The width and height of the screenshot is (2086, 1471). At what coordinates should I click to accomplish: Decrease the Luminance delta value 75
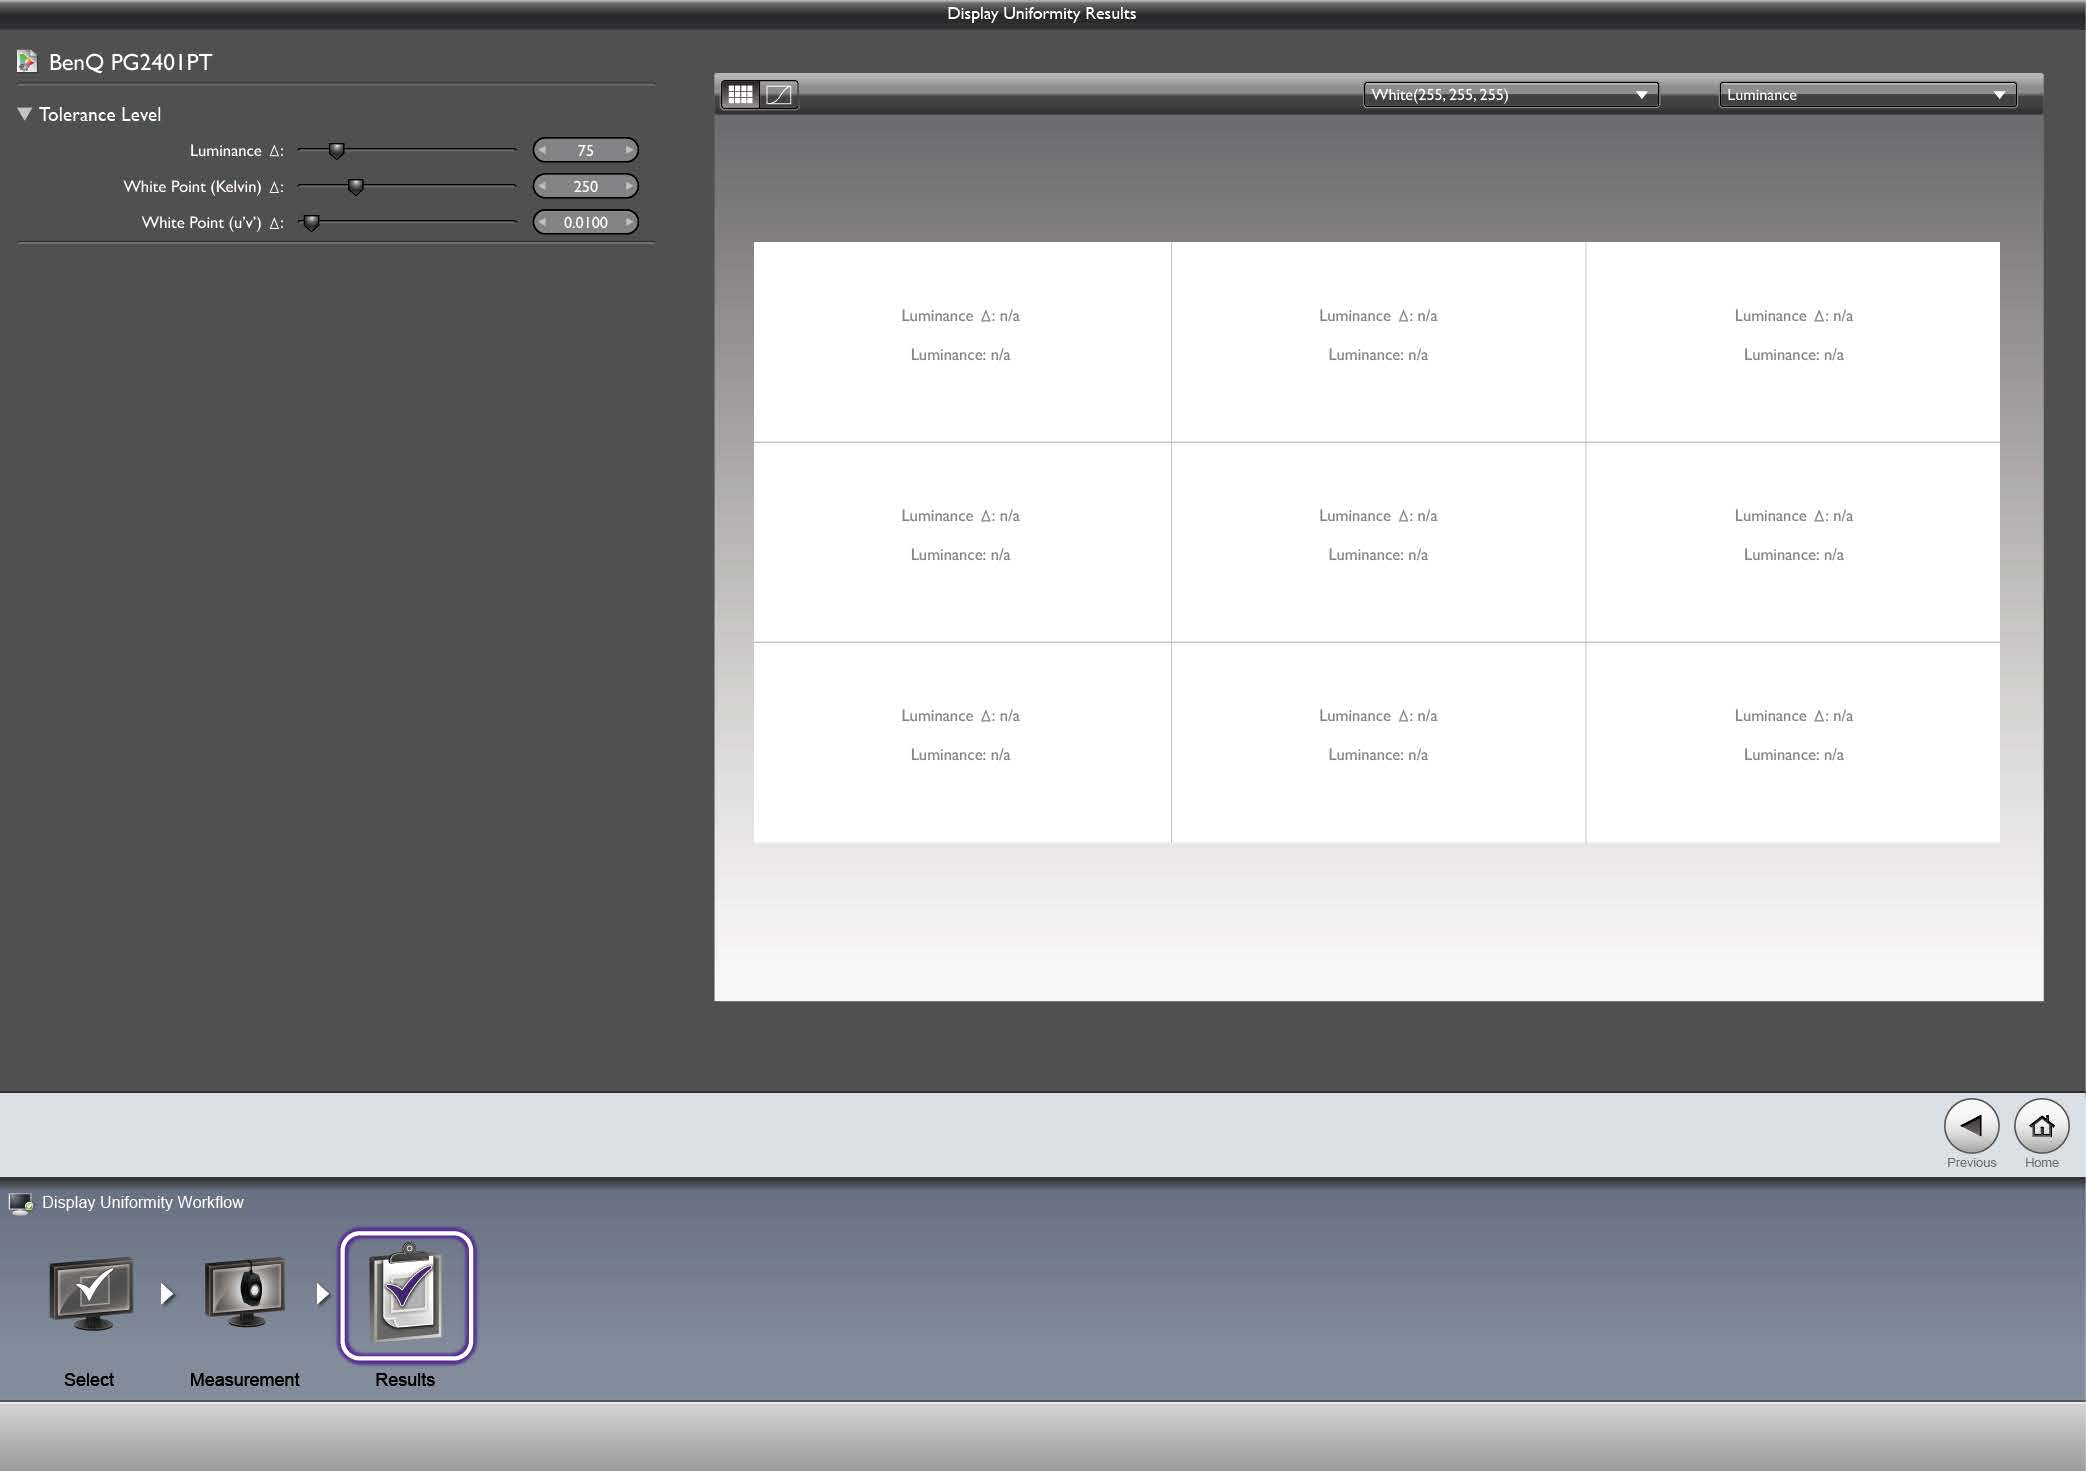coord(542,150)
